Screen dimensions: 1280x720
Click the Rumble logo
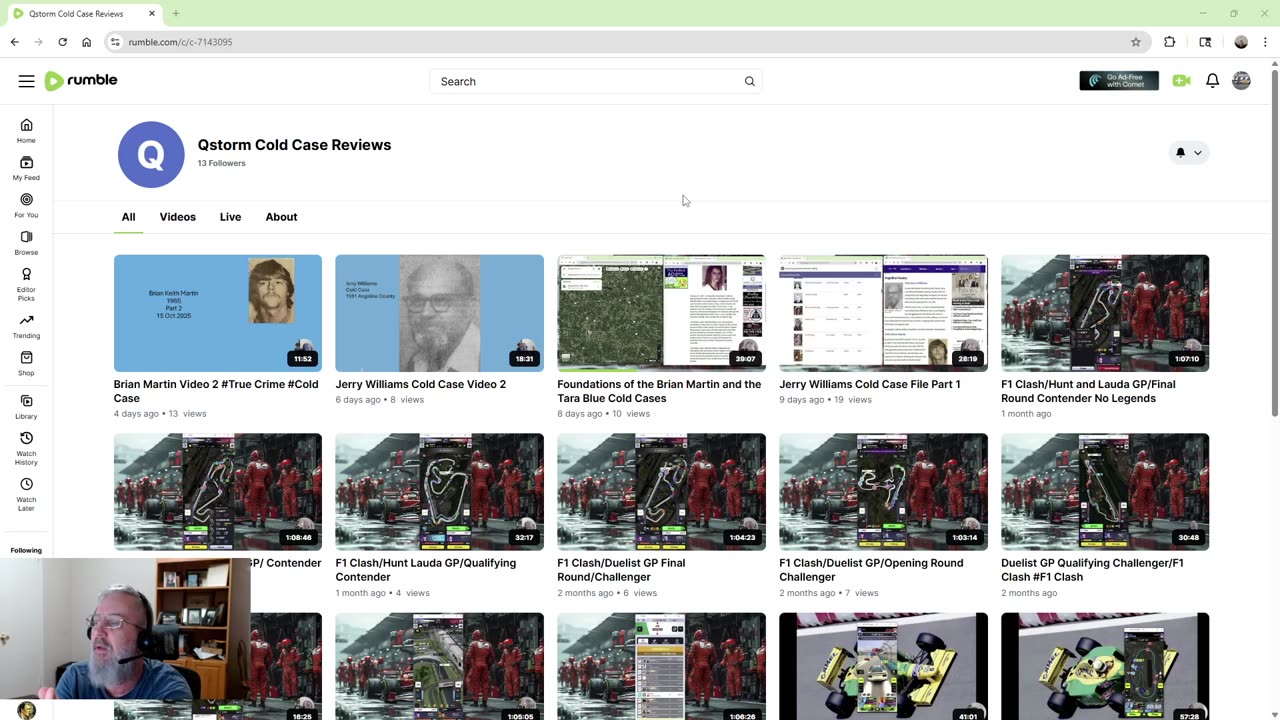[x=81, y=81]
